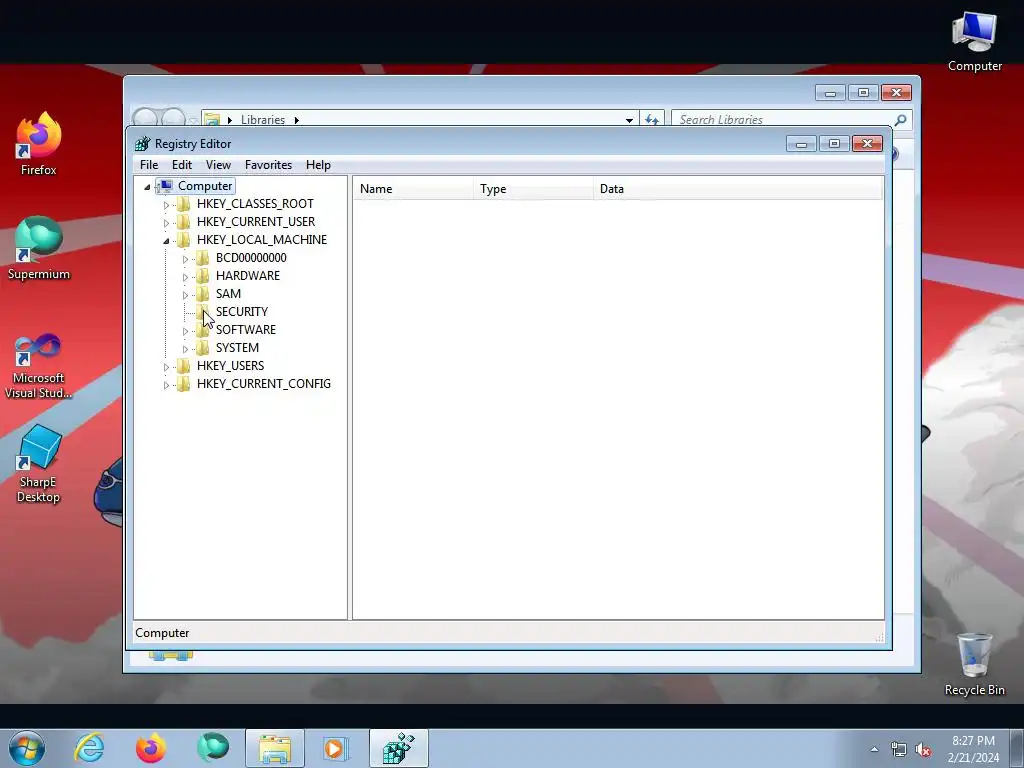Click the HKEY_CLASSES_ROOT folder icon

[184, 204]
